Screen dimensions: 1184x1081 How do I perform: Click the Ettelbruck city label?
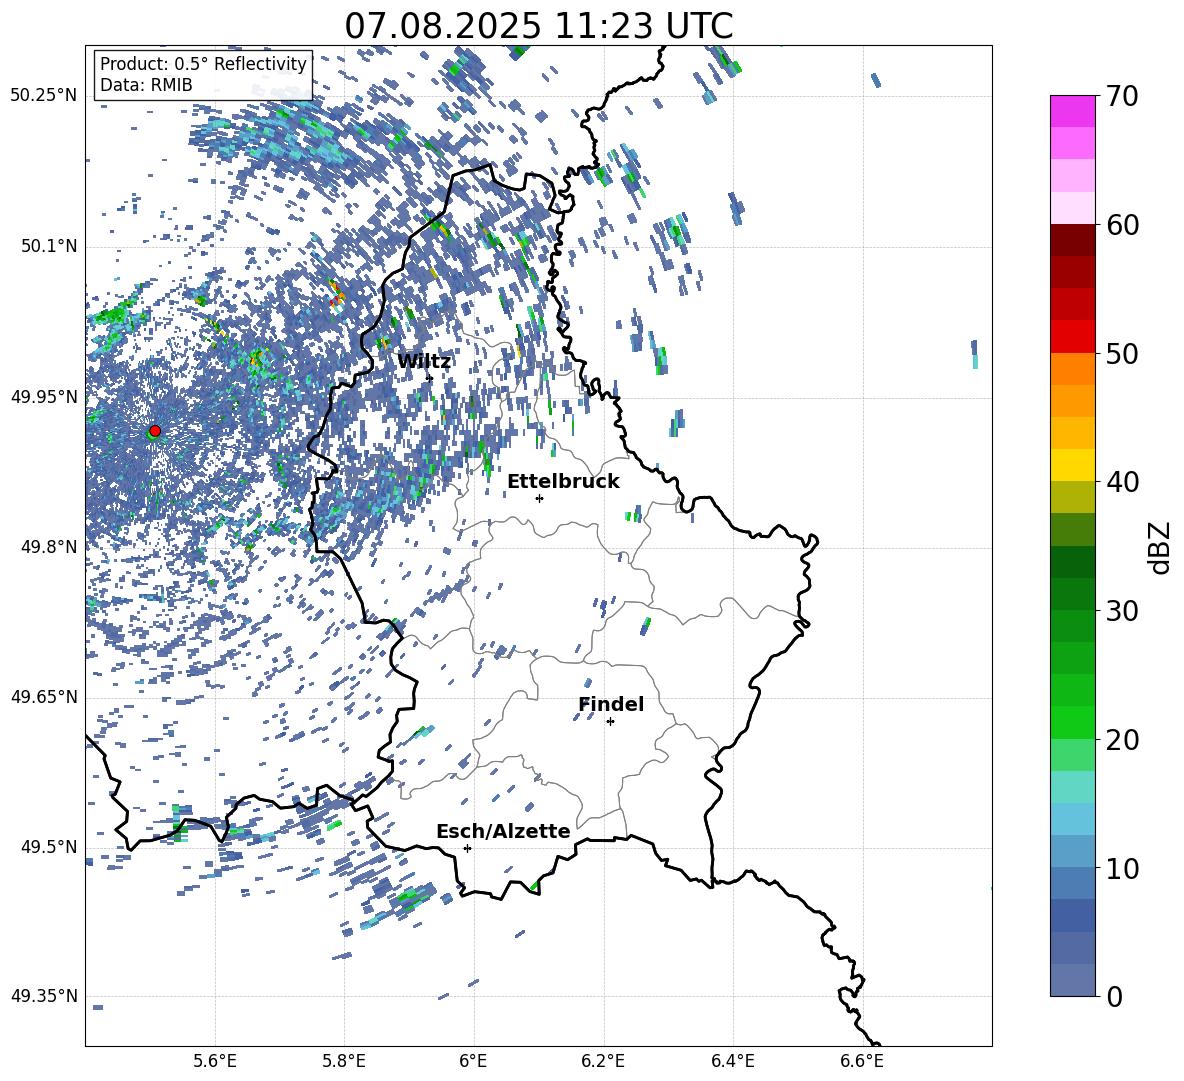(563, 482)
